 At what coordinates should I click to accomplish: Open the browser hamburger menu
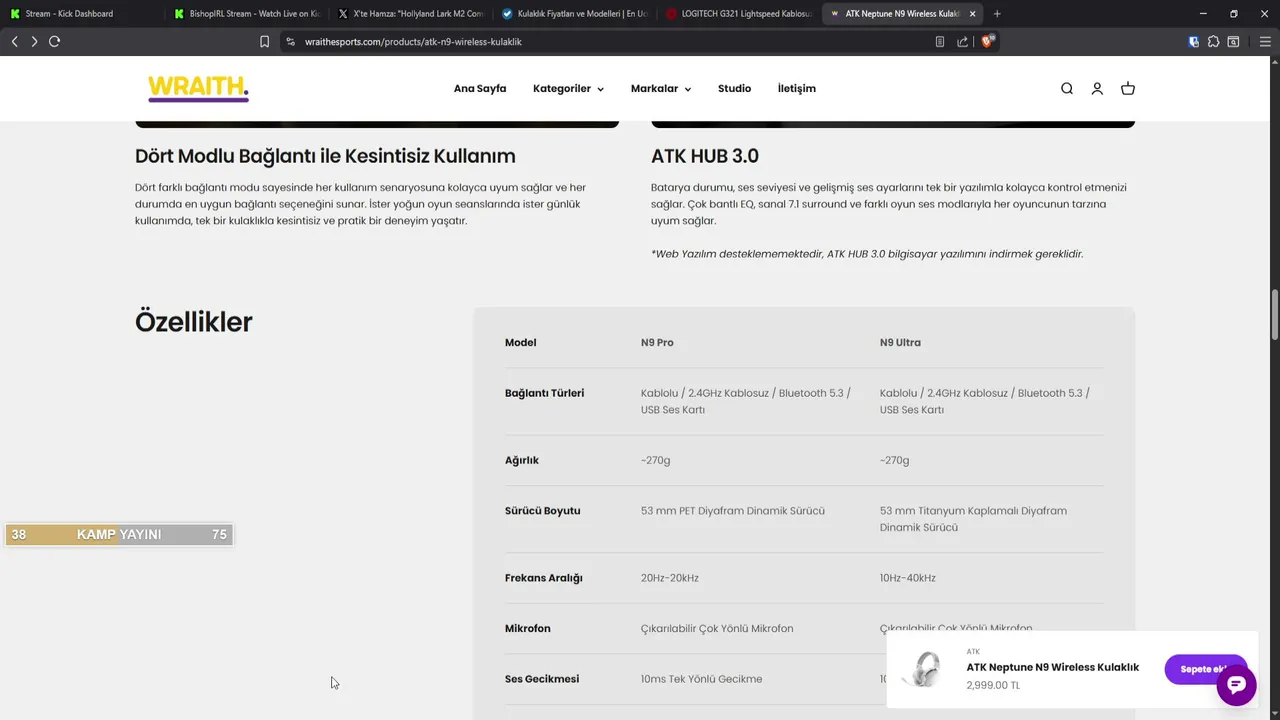[1265, 42]
